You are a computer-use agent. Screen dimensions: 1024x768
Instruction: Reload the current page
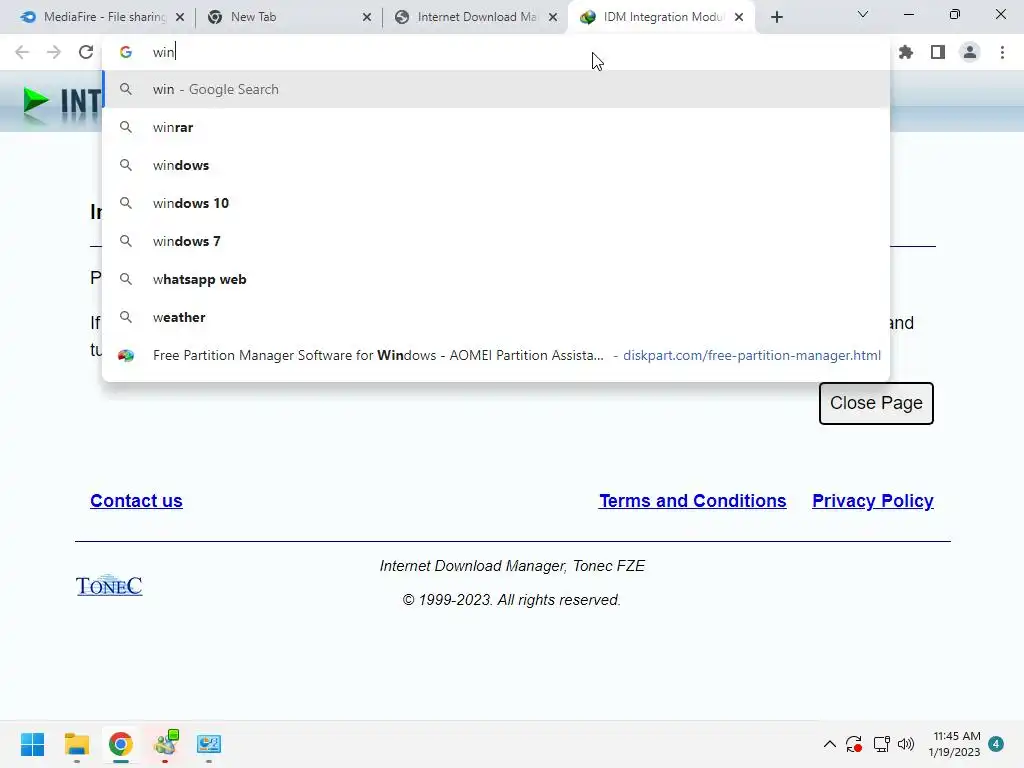click(86, 52)
